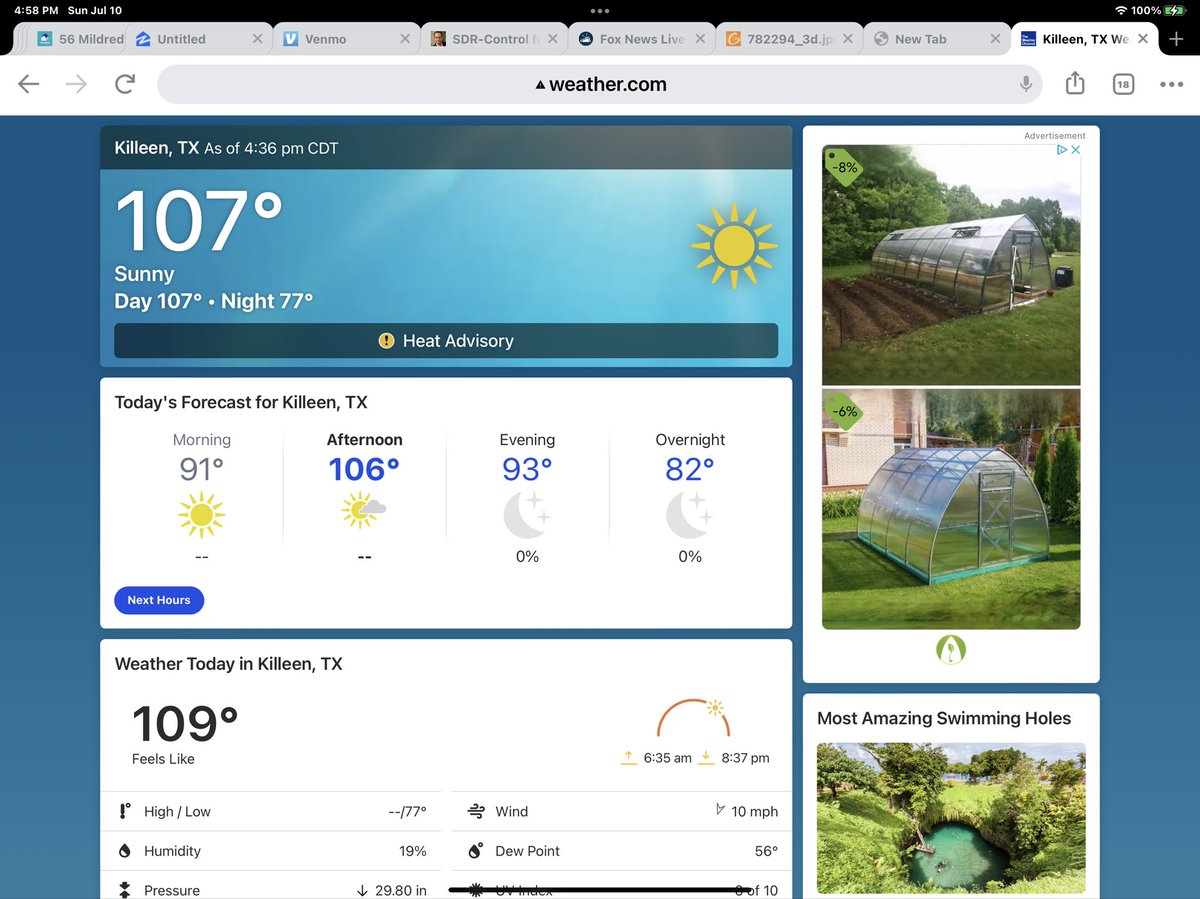Image resolution: width=1200 pixels, height=899 pixels.
Task: Open the -6% greenhouse ad image
Action: pyautogui.click(x=951, y=509)
